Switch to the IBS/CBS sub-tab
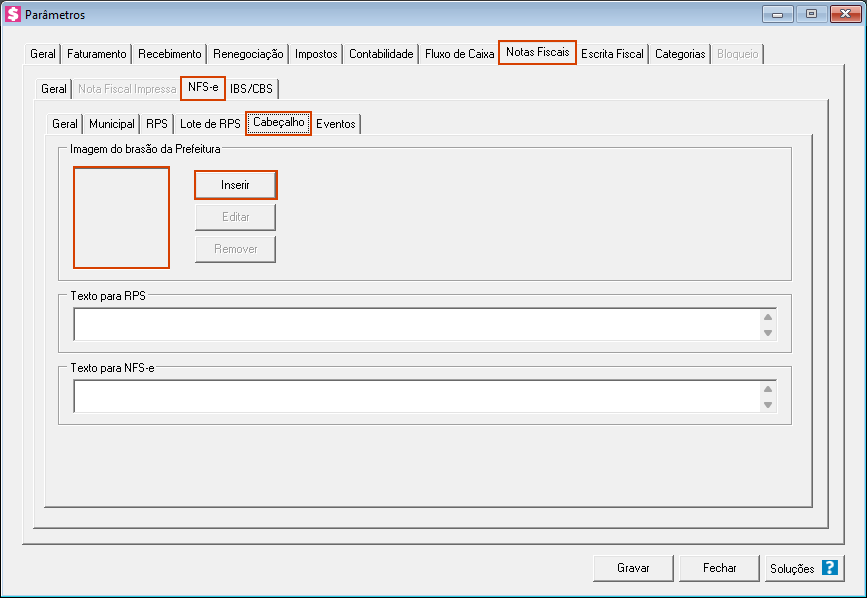The height and width of the screenshot is (598, 867). [x=251, y=89]
